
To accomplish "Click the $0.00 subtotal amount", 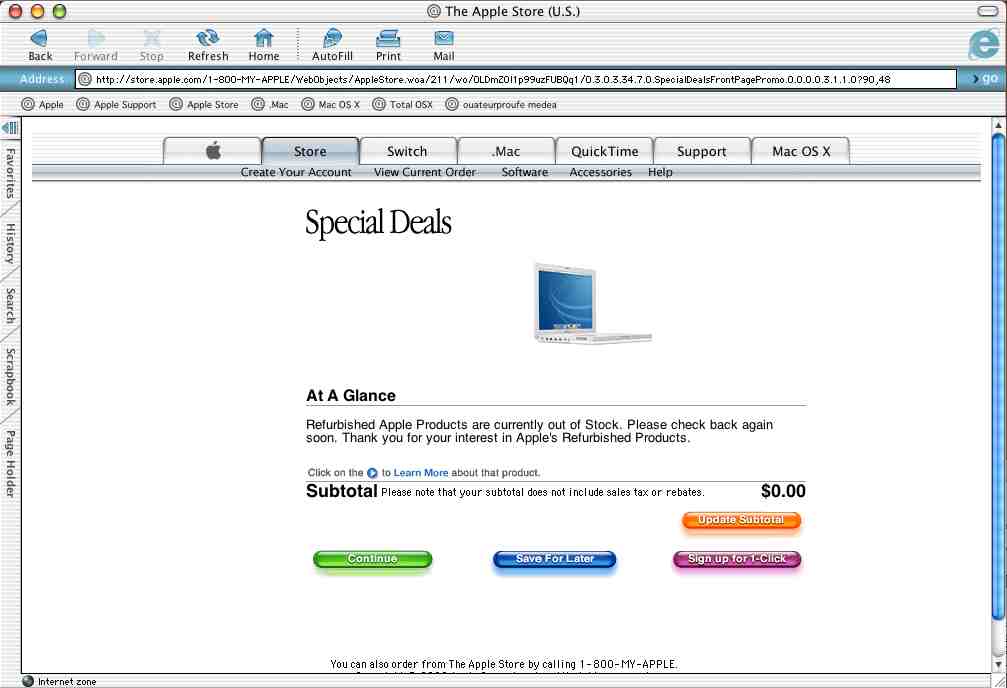I will pos(783,491).
